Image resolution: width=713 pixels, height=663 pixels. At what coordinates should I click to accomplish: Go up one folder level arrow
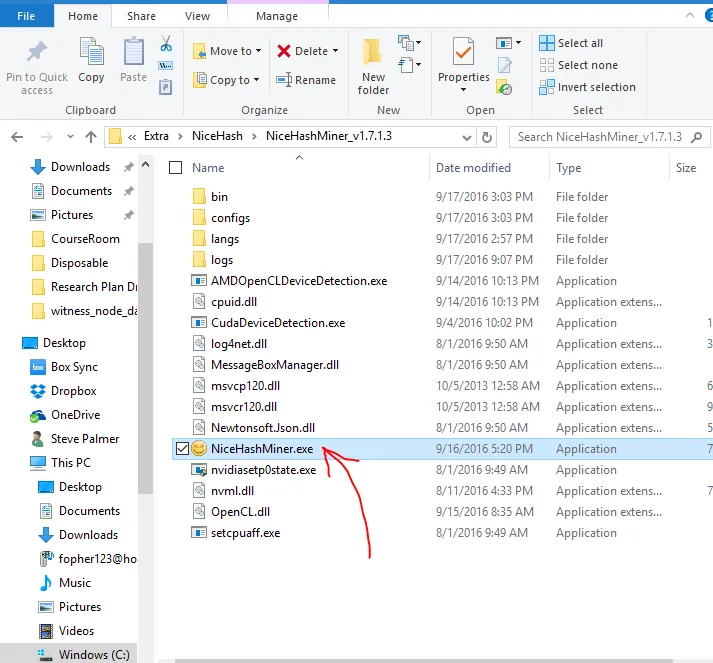(91, 137)
